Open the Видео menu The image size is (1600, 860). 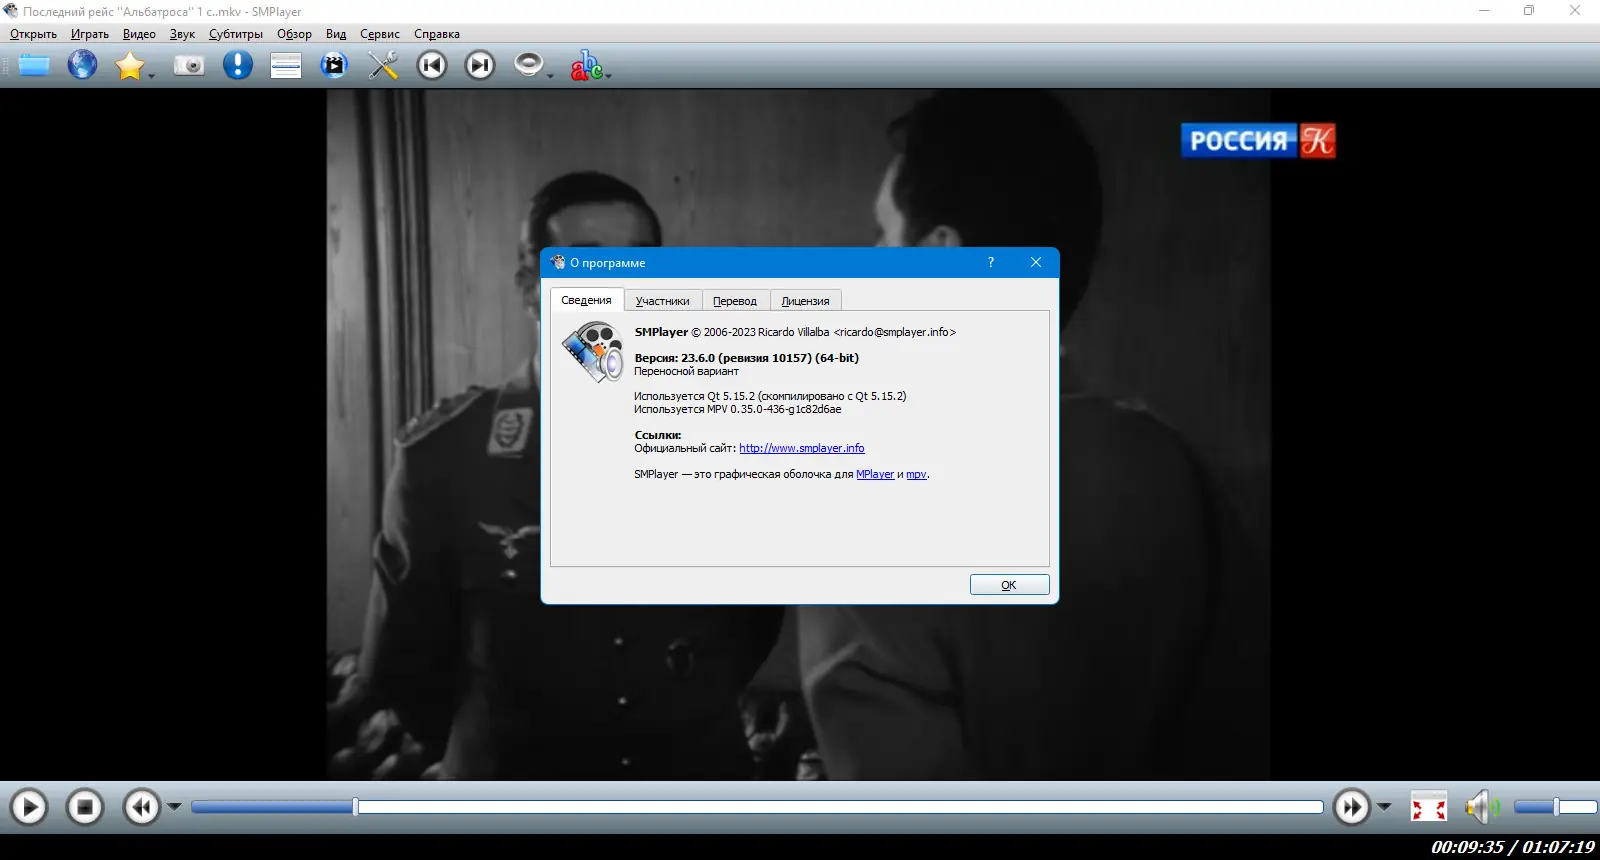click(x=139, y=34)
